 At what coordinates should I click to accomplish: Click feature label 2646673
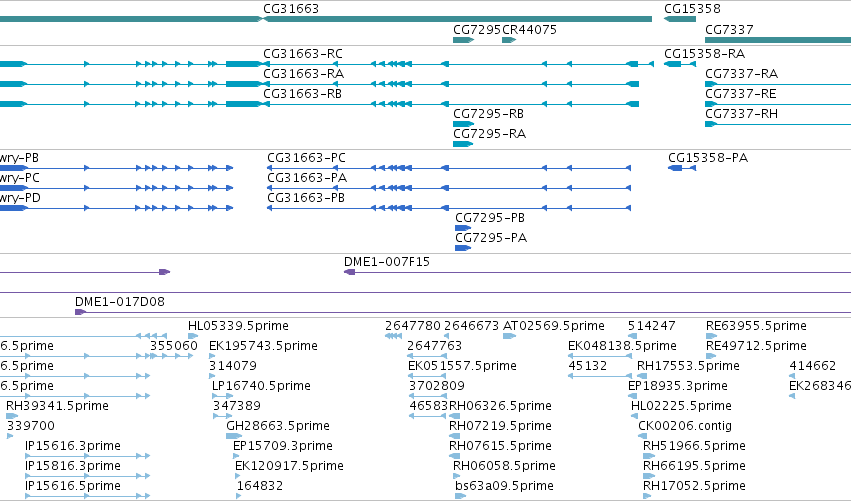click(x=471, y=326)
